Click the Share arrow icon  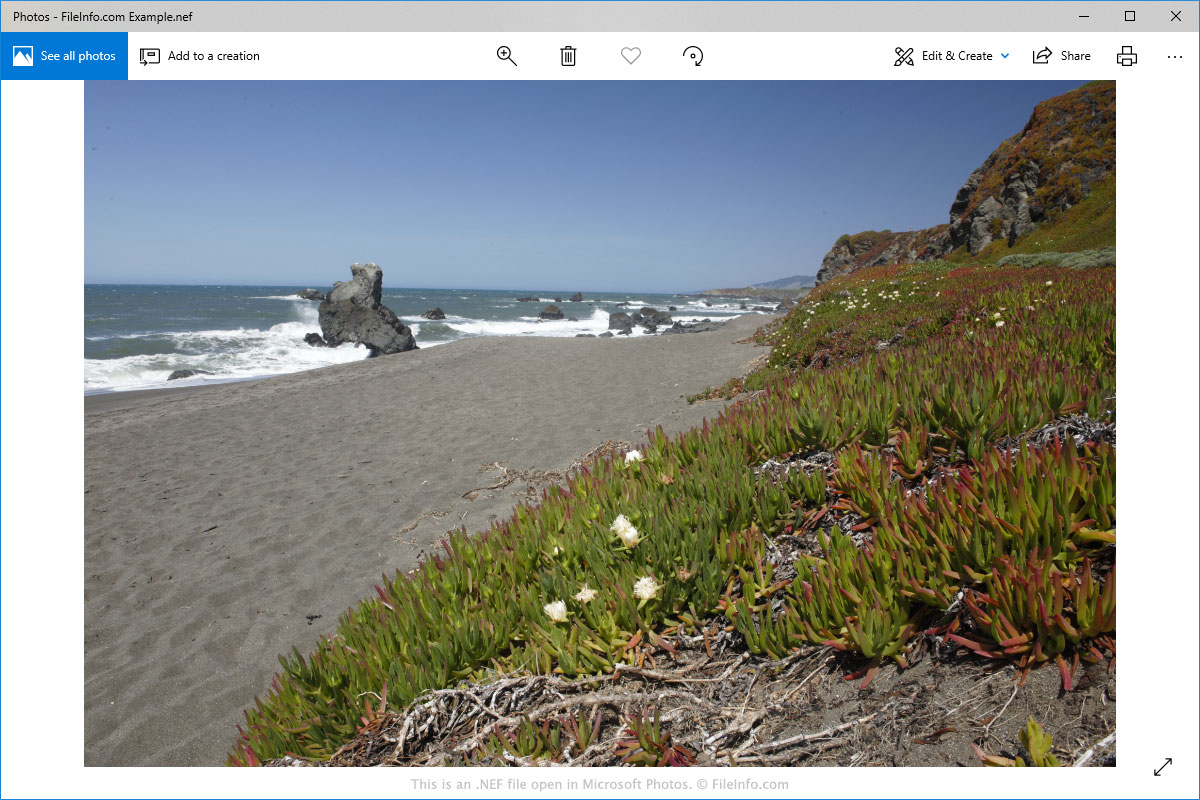point(1043,56)
